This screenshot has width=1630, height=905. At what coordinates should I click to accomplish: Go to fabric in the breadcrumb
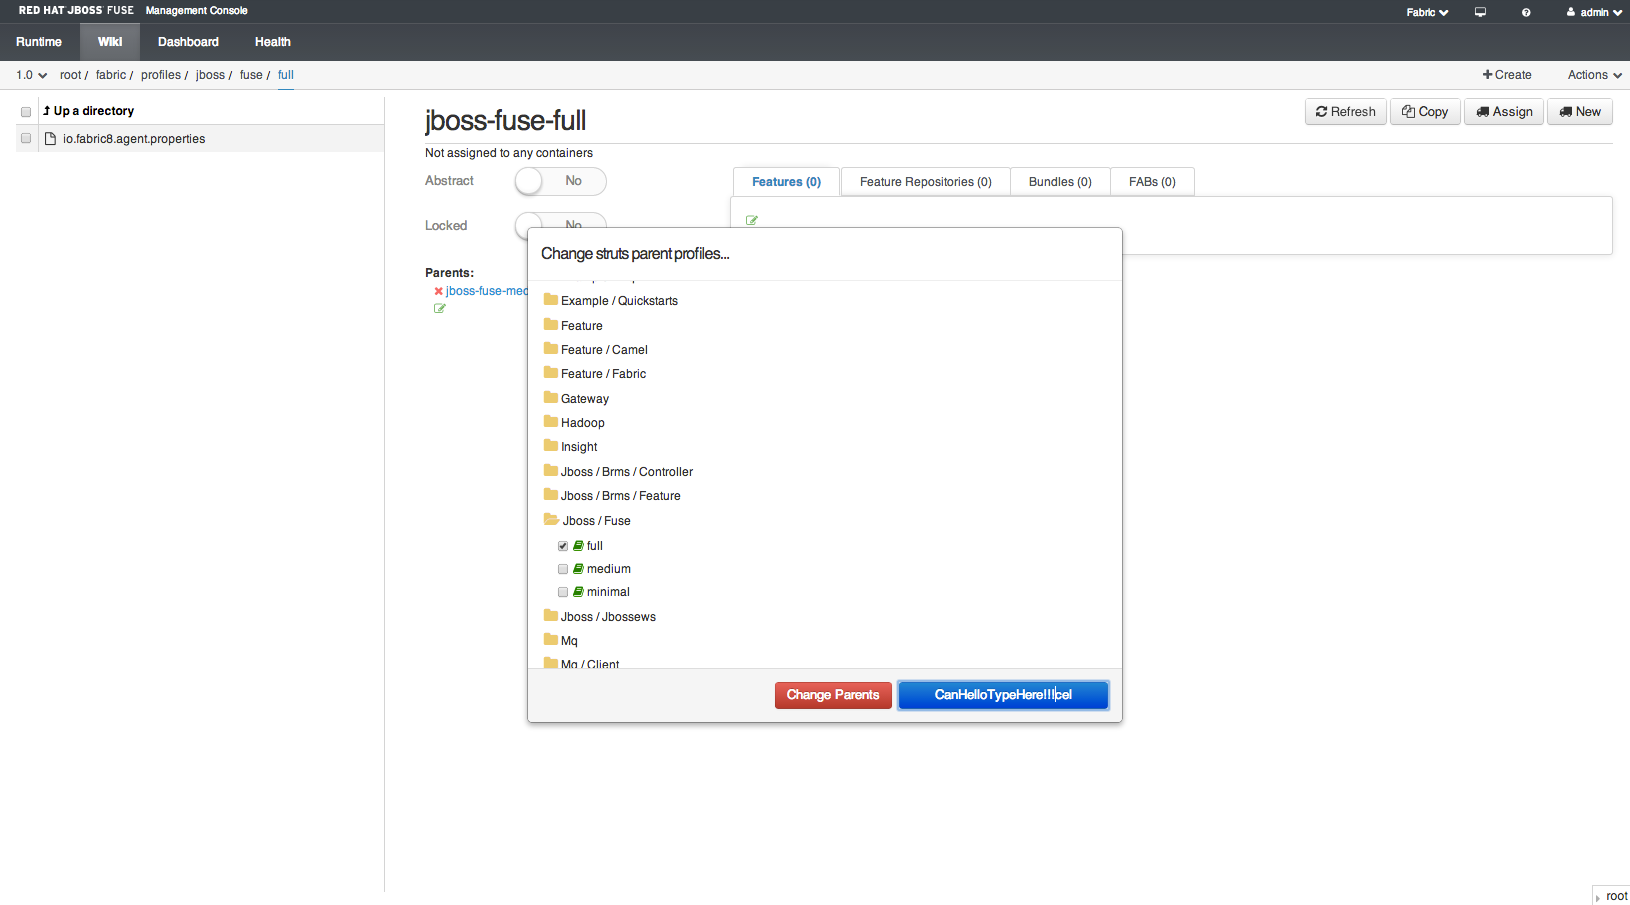coord(111,75)
